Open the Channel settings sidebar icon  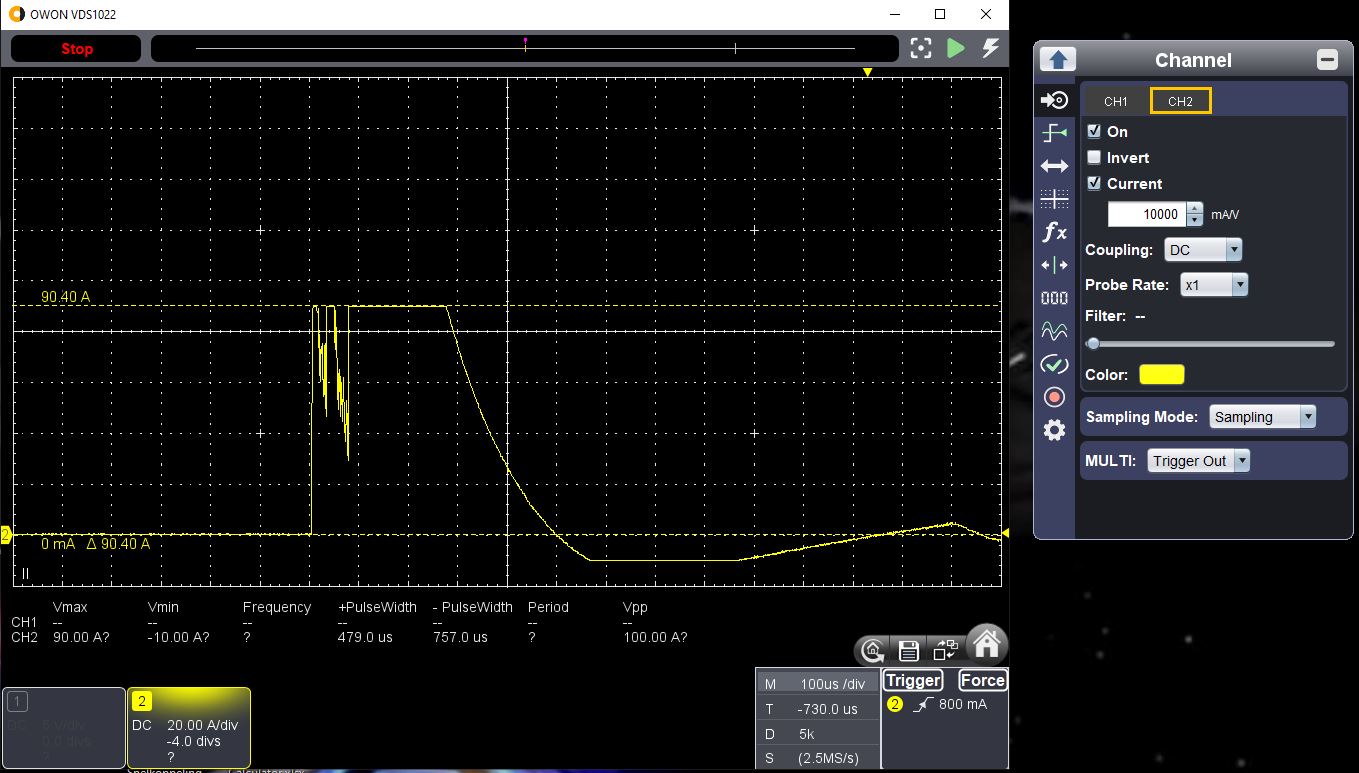coord(1055,100)
